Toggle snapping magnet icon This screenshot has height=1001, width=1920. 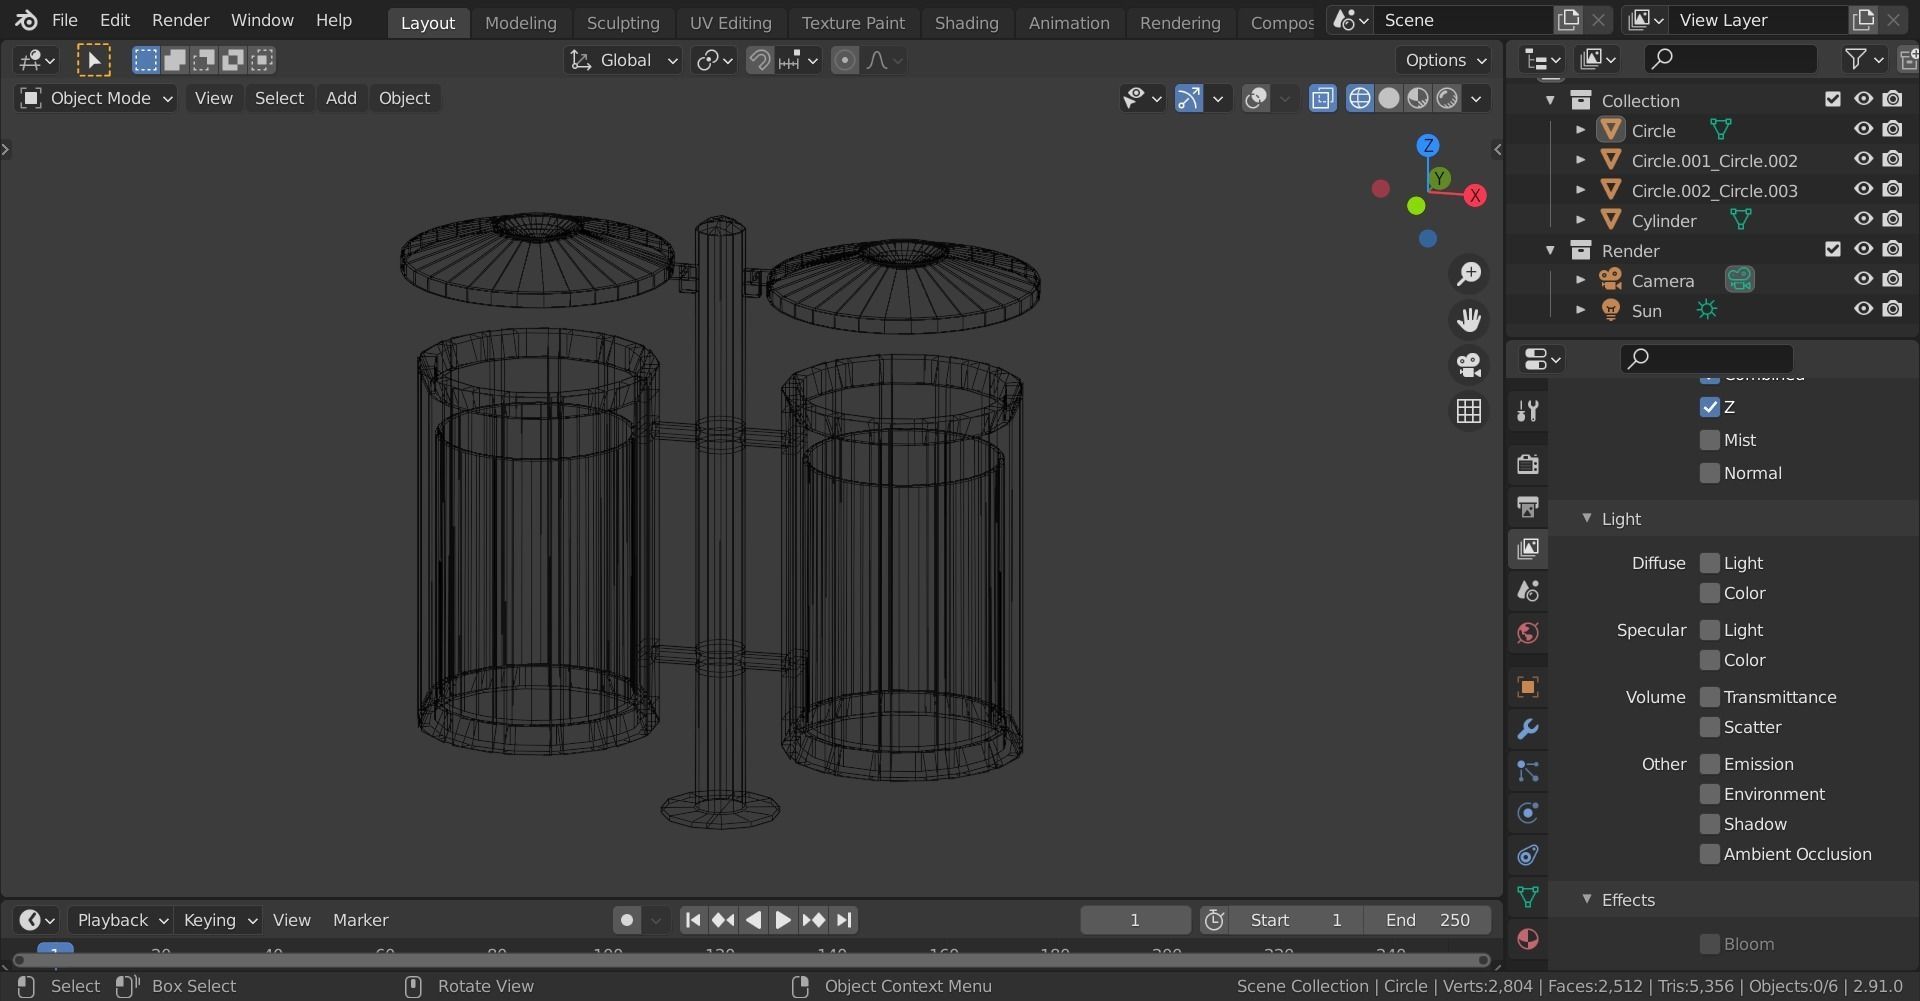(x=760, y=60)
